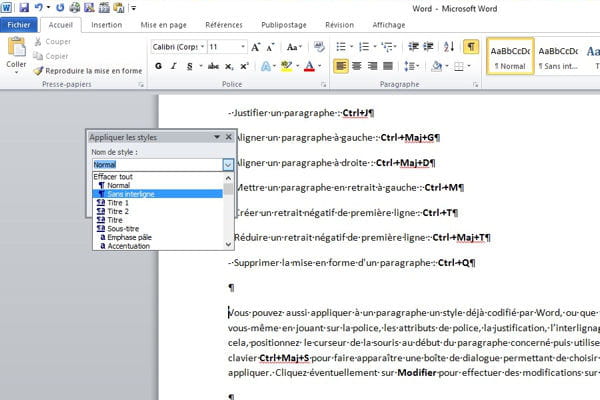Open the highlight color dropdown arrow
Screen dimensions: 600x400
(297, 66)
